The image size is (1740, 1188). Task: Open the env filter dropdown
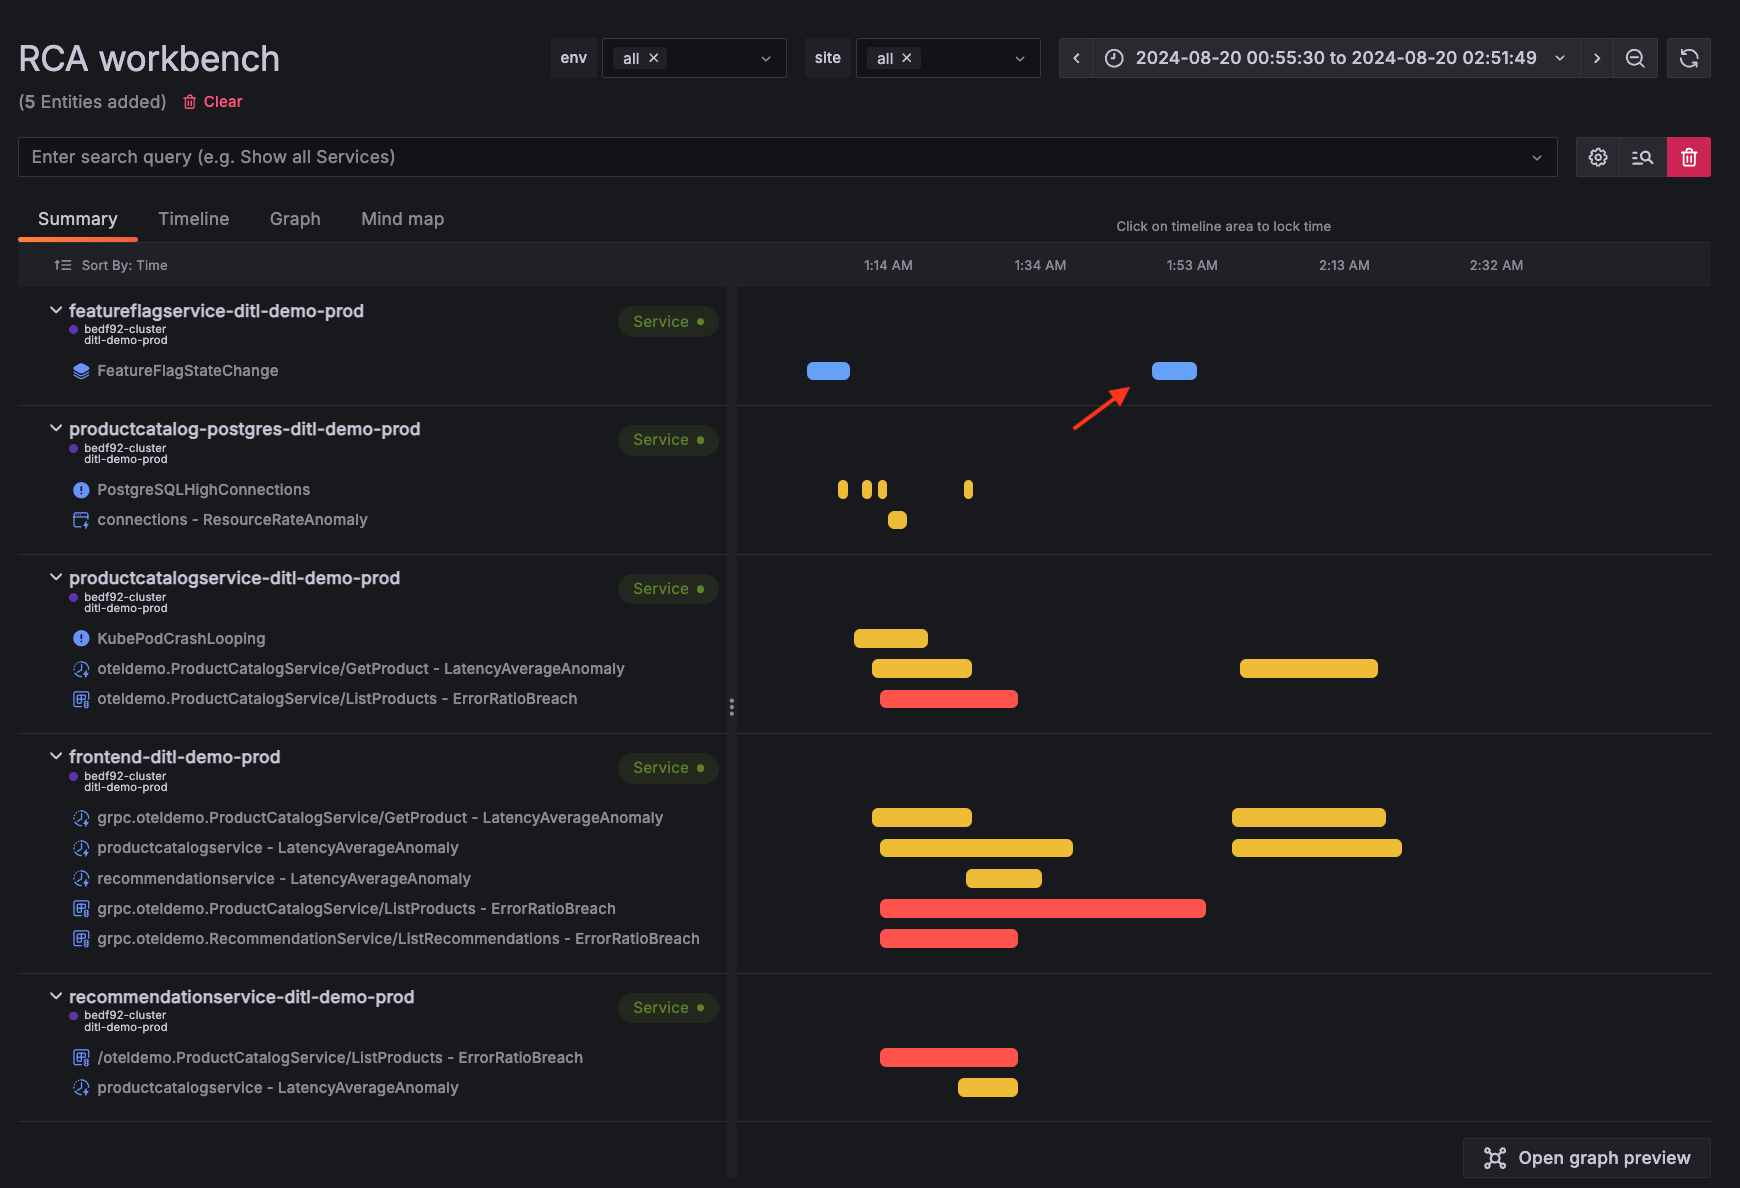(x=766, y=57)
